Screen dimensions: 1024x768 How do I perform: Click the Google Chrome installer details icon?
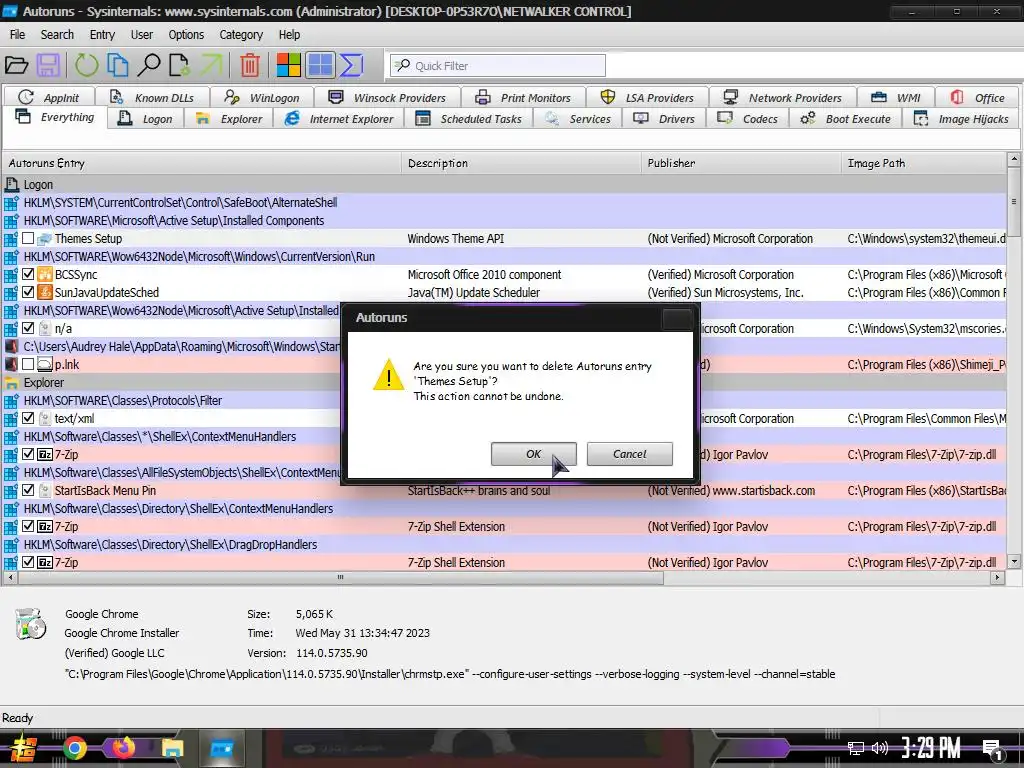point(30,624)
